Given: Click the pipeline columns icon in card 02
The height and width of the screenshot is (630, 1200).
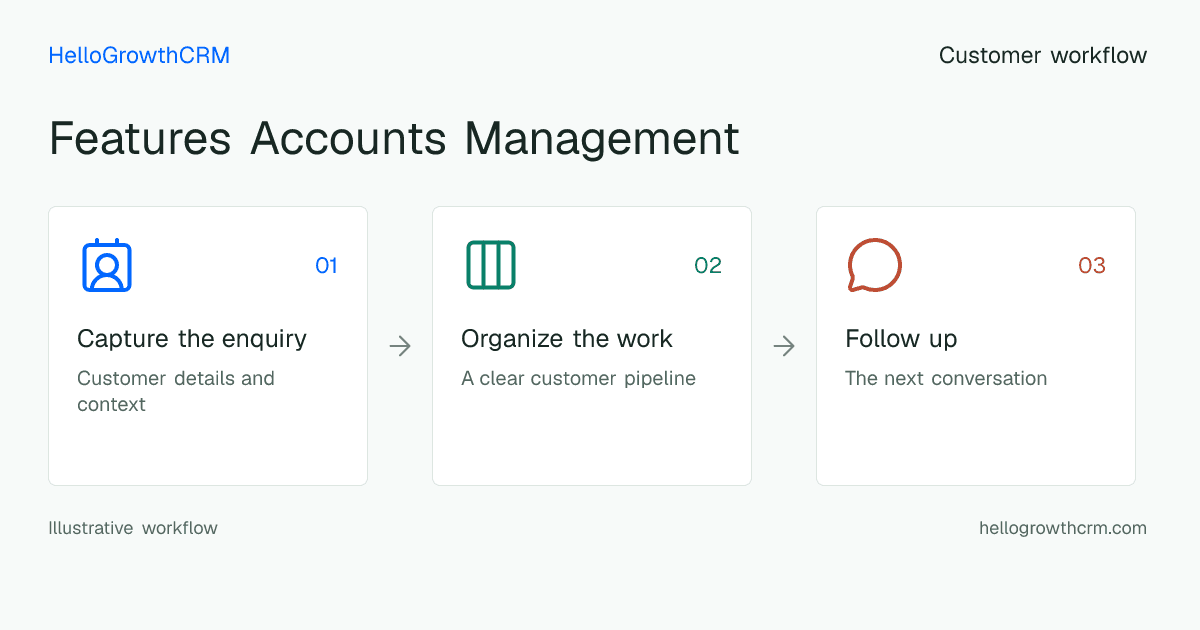Looking at the screenshot, I should pyautogui.click(x=491, y=265).
